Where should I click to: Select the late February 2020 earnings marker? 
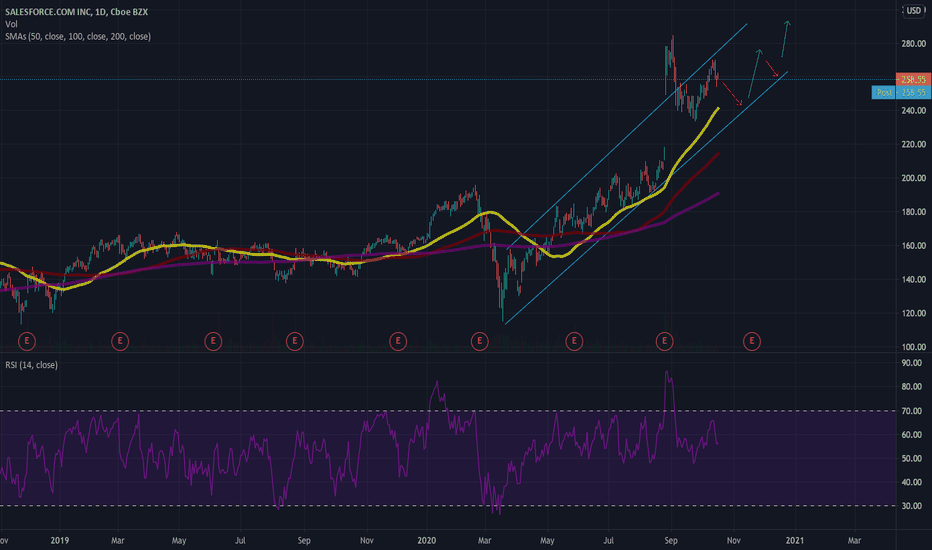tap(480, 341)
